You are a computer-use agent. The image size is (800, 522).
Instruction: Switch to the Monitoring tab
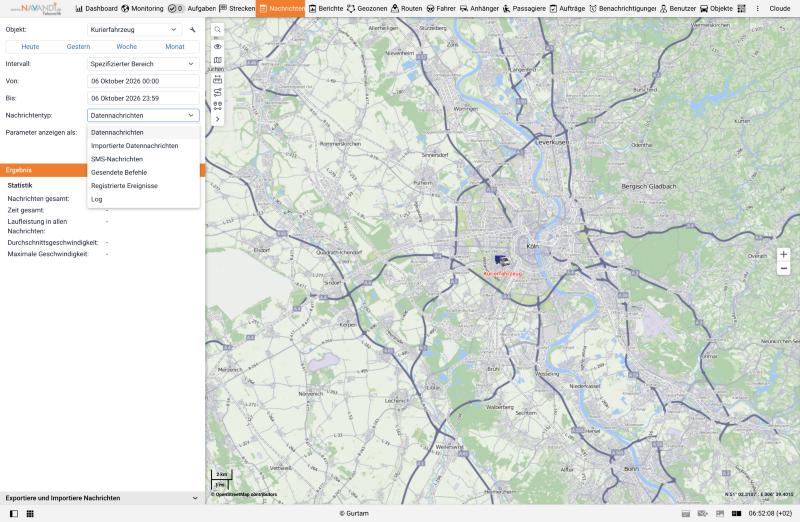[142, 9]
